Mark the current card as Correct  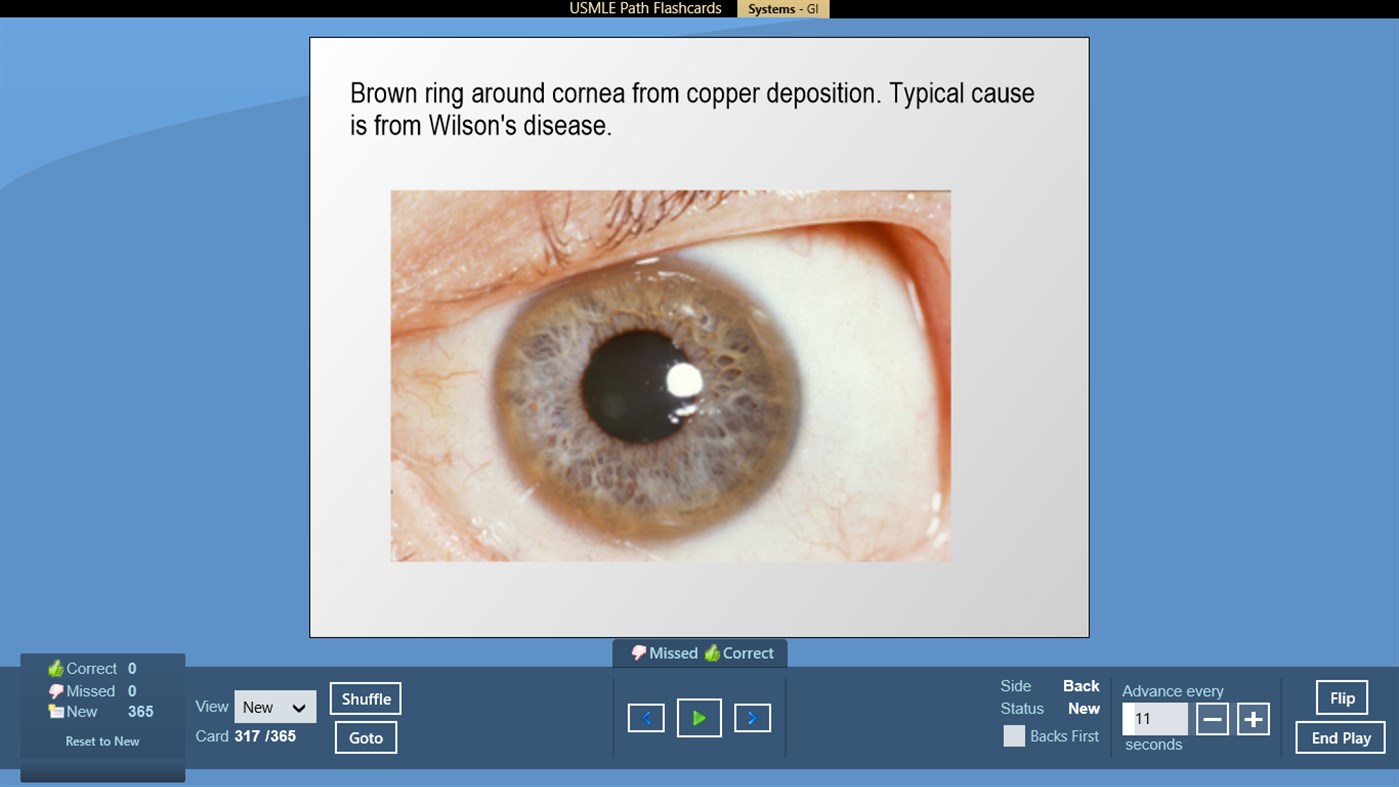pyautogui.click(x=743, y=653)
